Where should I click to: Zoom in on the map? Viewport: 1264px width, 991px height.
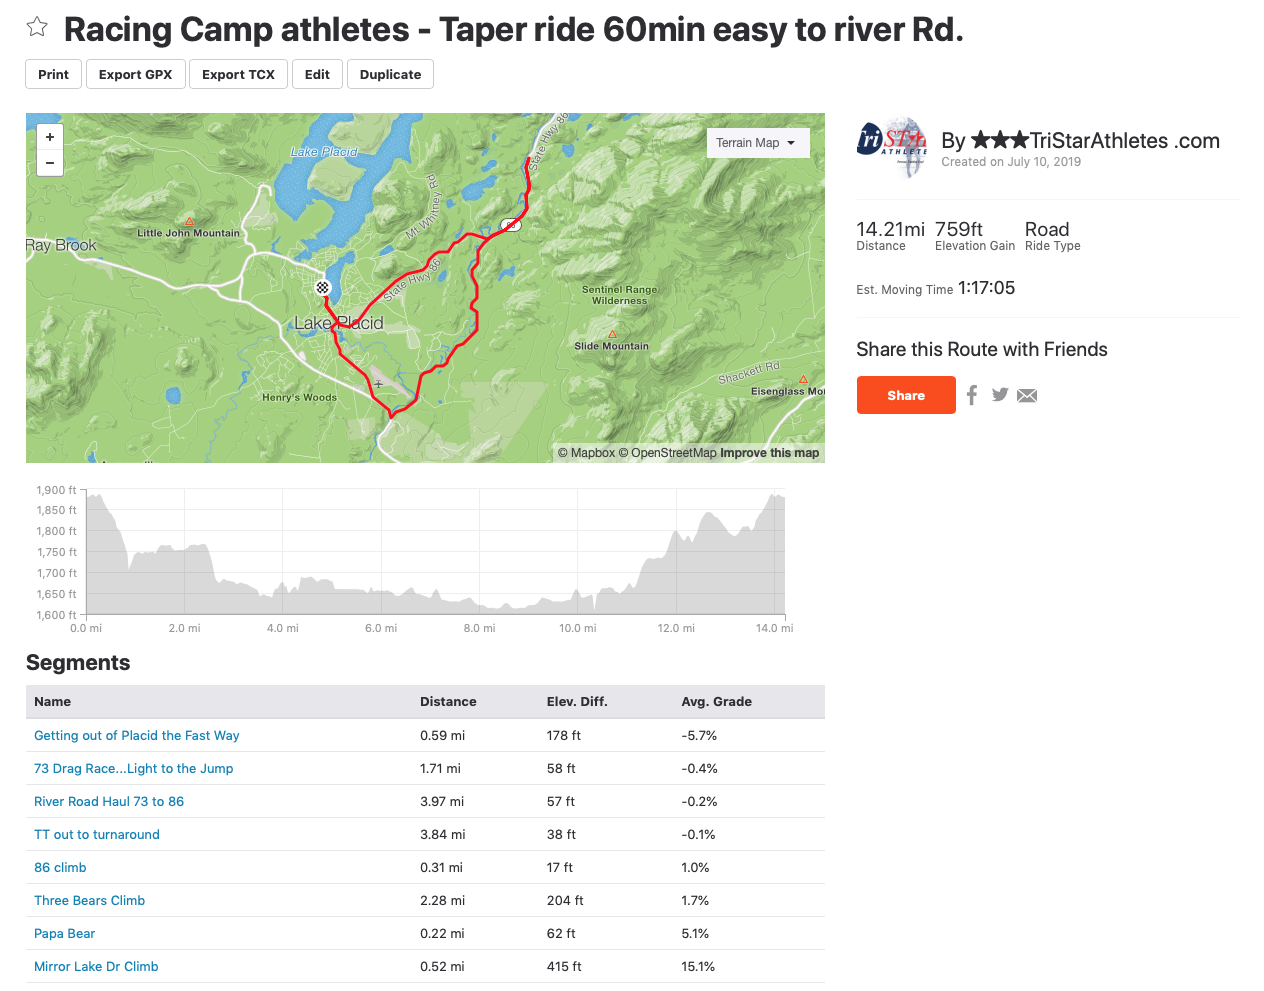coord(50,137)
